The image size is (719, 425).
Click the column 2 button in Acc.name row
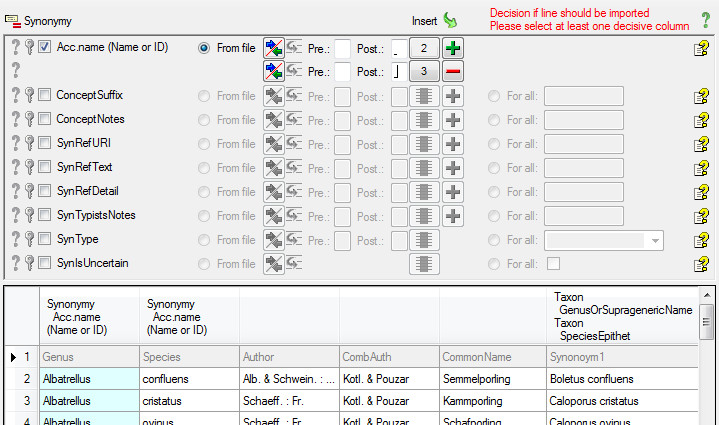[424, 47]
